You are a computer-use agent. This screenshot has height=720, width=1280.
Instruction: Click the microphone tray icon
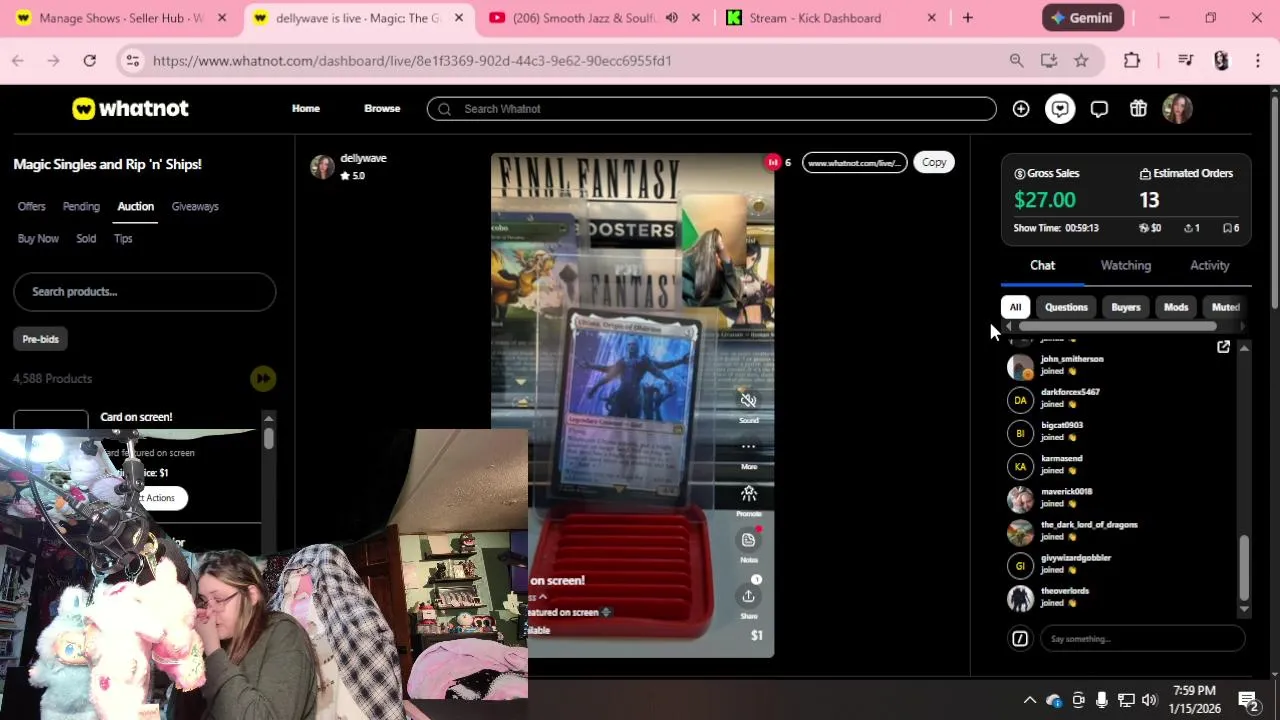1101,700
